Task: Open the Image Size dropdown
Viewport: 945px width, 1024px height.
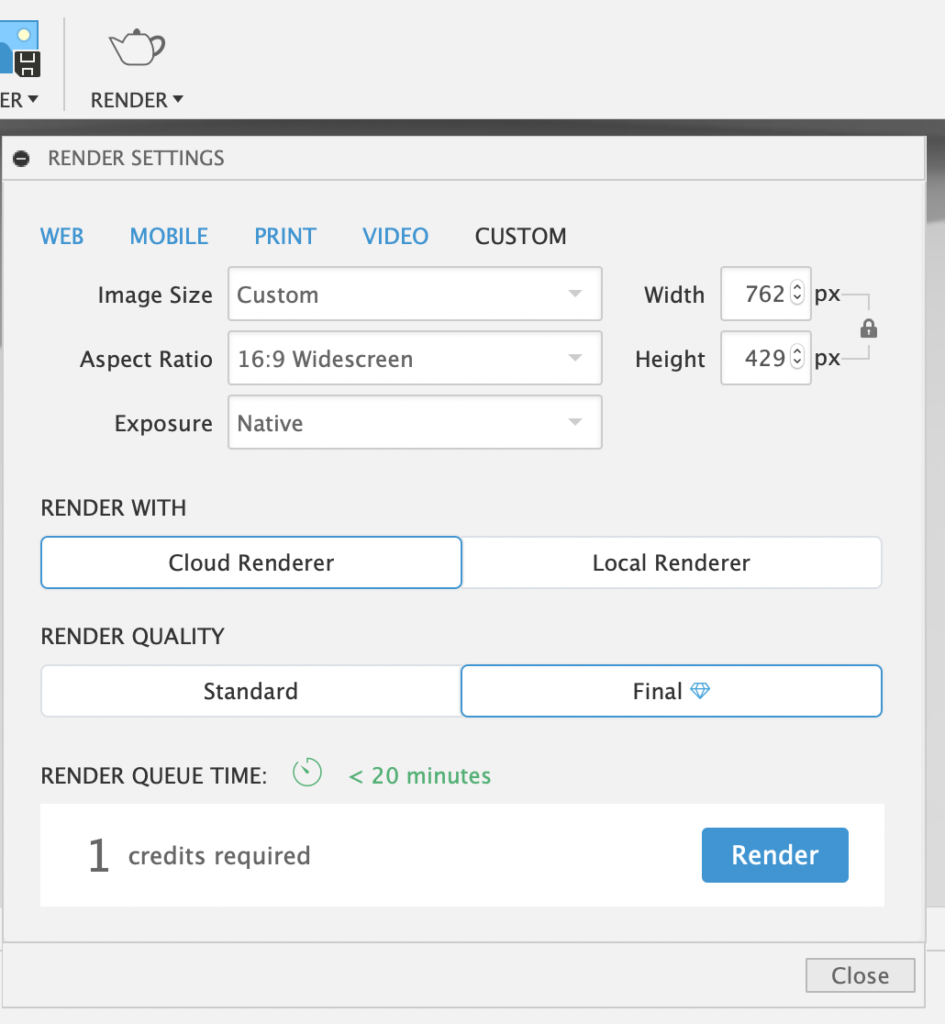Action: click(x=415, y=295)
